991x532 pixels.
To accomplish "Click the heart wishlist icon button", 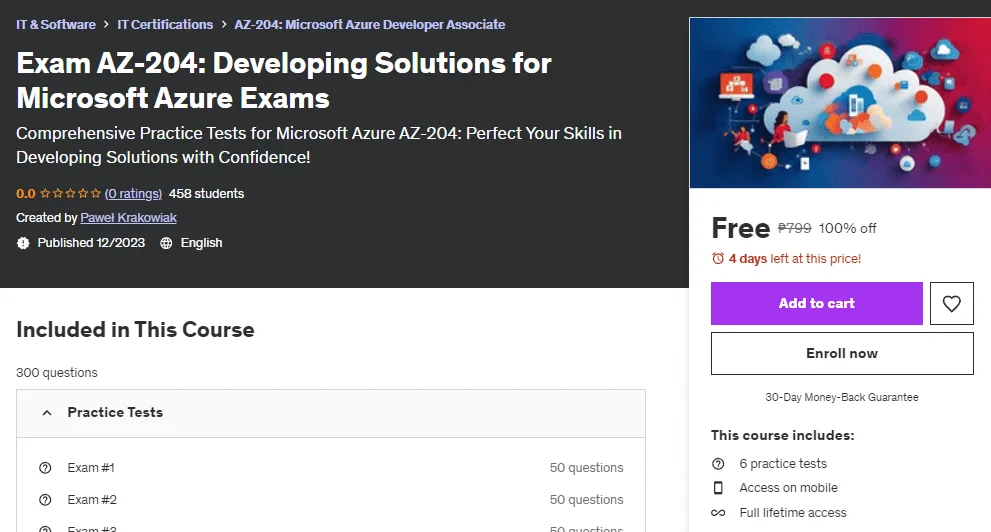I will pyautogui.click(x=951, y=303).
